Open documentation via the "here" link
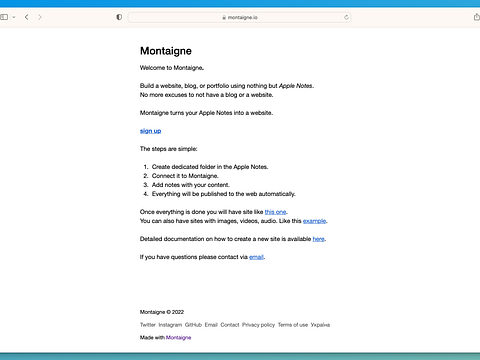This screenshot has height=360, width=480. tap(318, 239)
